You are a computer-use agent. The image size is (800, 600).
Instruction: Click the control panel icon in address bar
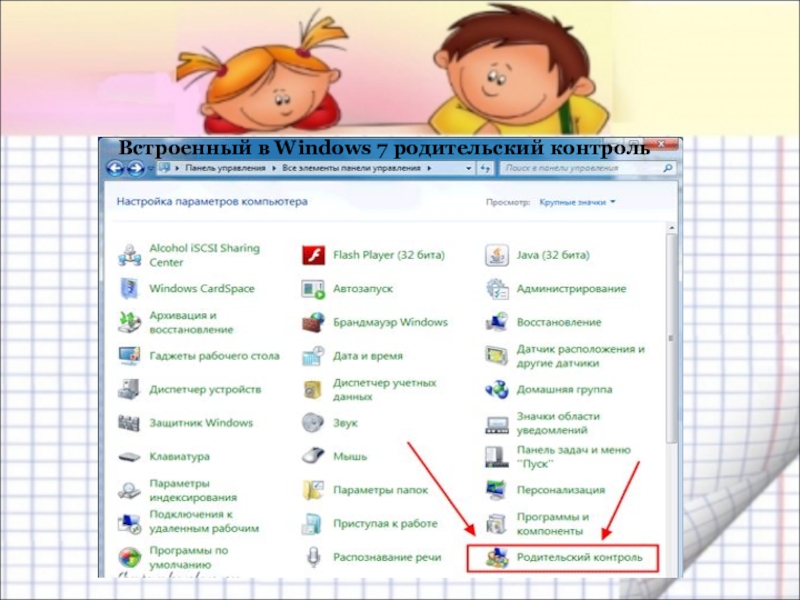click(x=164, y=167)
